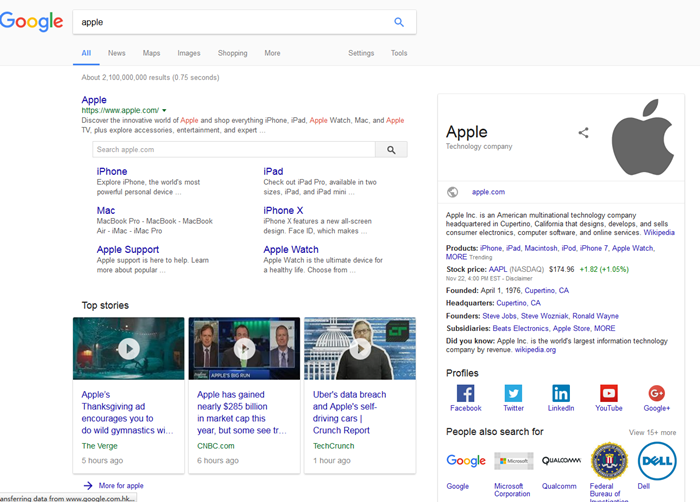Select Dell logo in People also search
This screenshot has height=502, width=700.
click(657, 461)
